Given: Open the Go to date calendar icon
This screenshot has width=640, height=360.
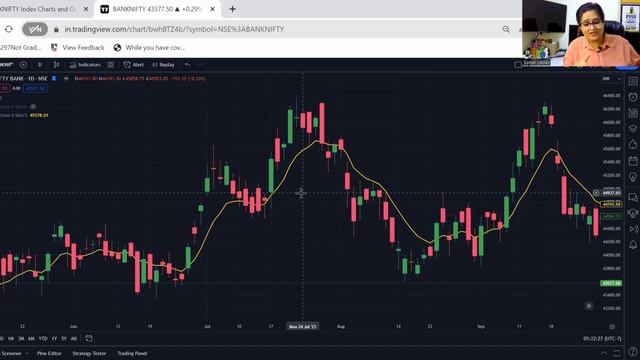Looking at the screenshot, I should tap(89, 338).
